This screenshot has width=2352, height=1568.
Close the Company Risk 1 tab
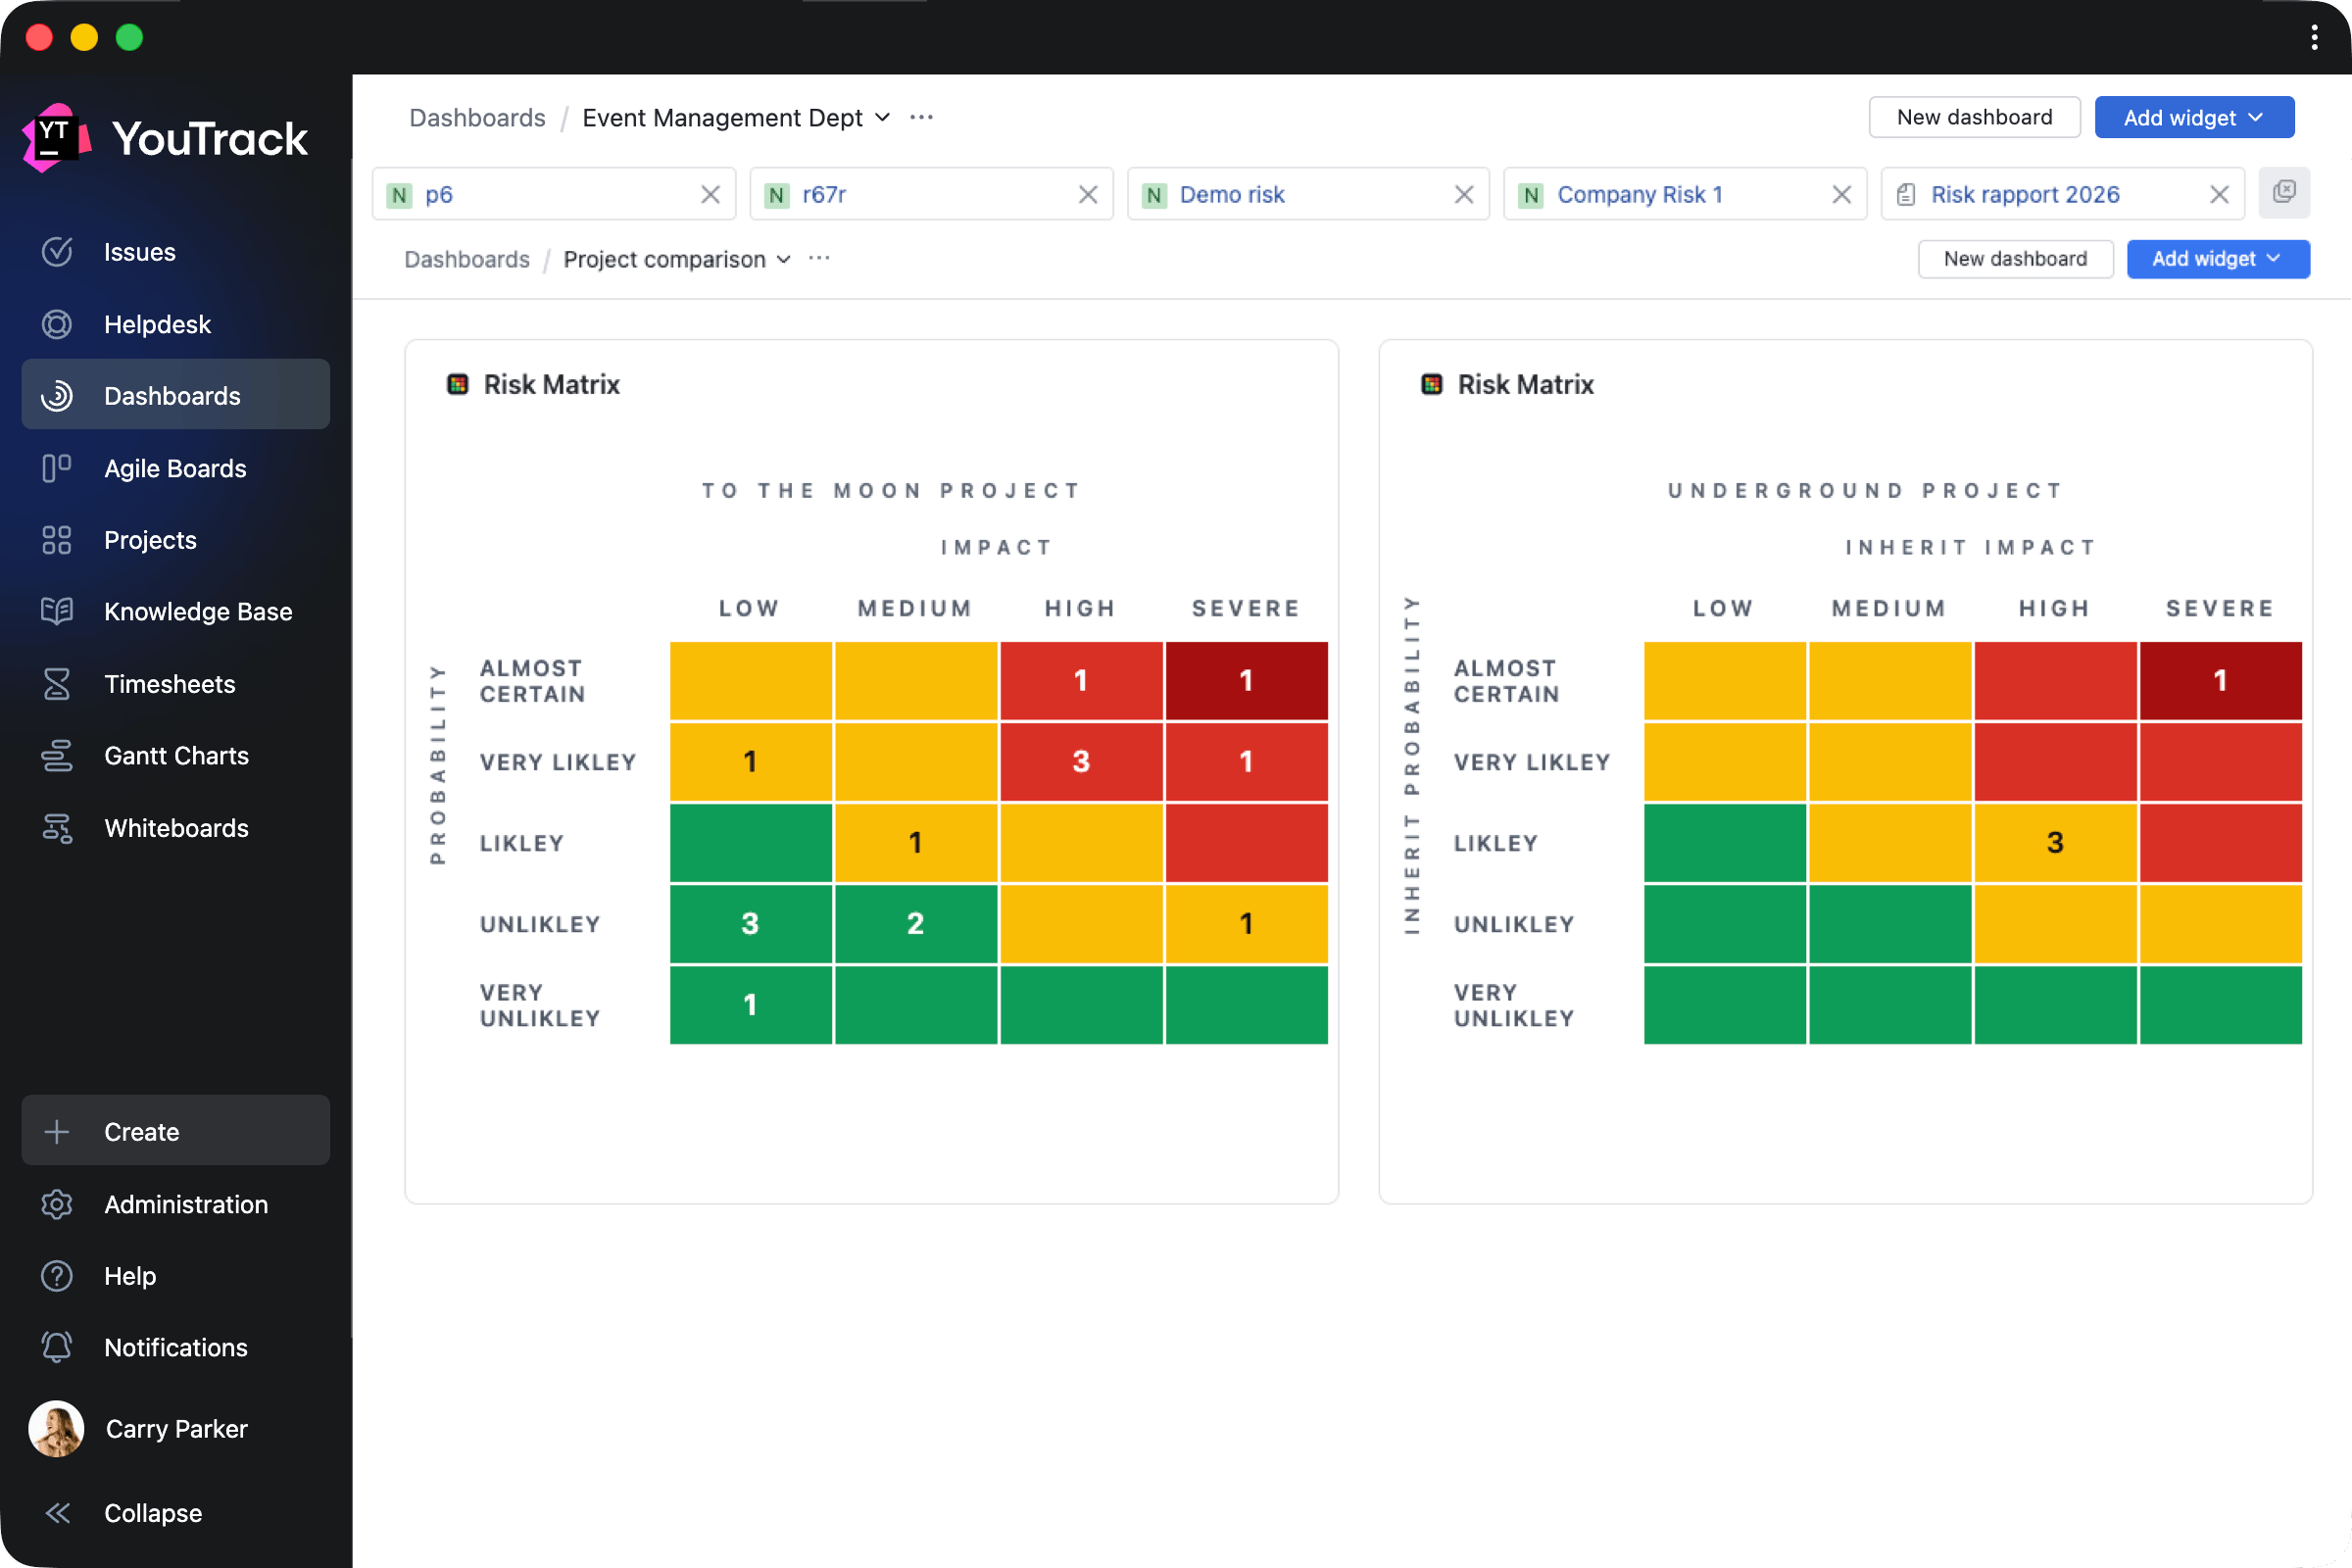tap(1841, 194)
